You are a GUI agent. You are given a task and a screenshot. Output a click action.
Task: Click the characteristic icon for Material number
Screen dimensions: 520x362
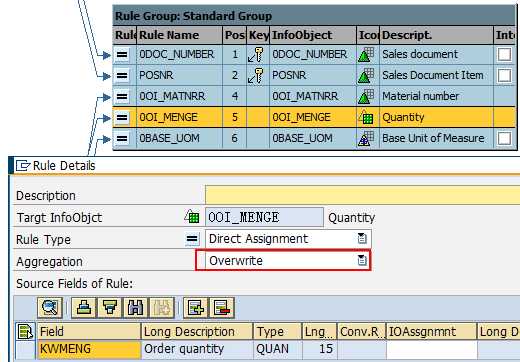[366, 96]
